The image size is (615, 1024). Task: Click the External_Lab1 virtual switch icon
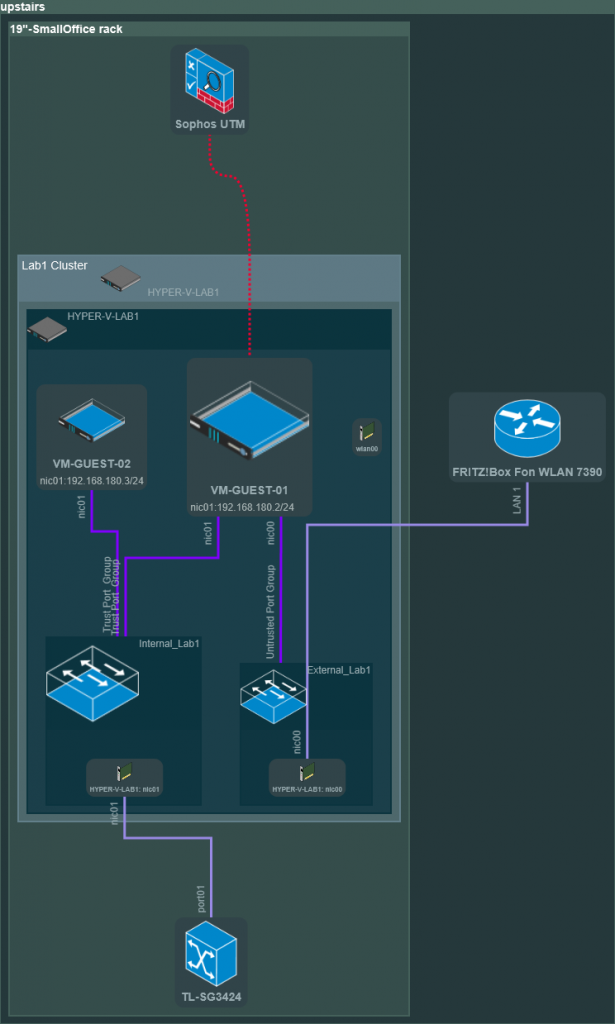pos(274,697)
